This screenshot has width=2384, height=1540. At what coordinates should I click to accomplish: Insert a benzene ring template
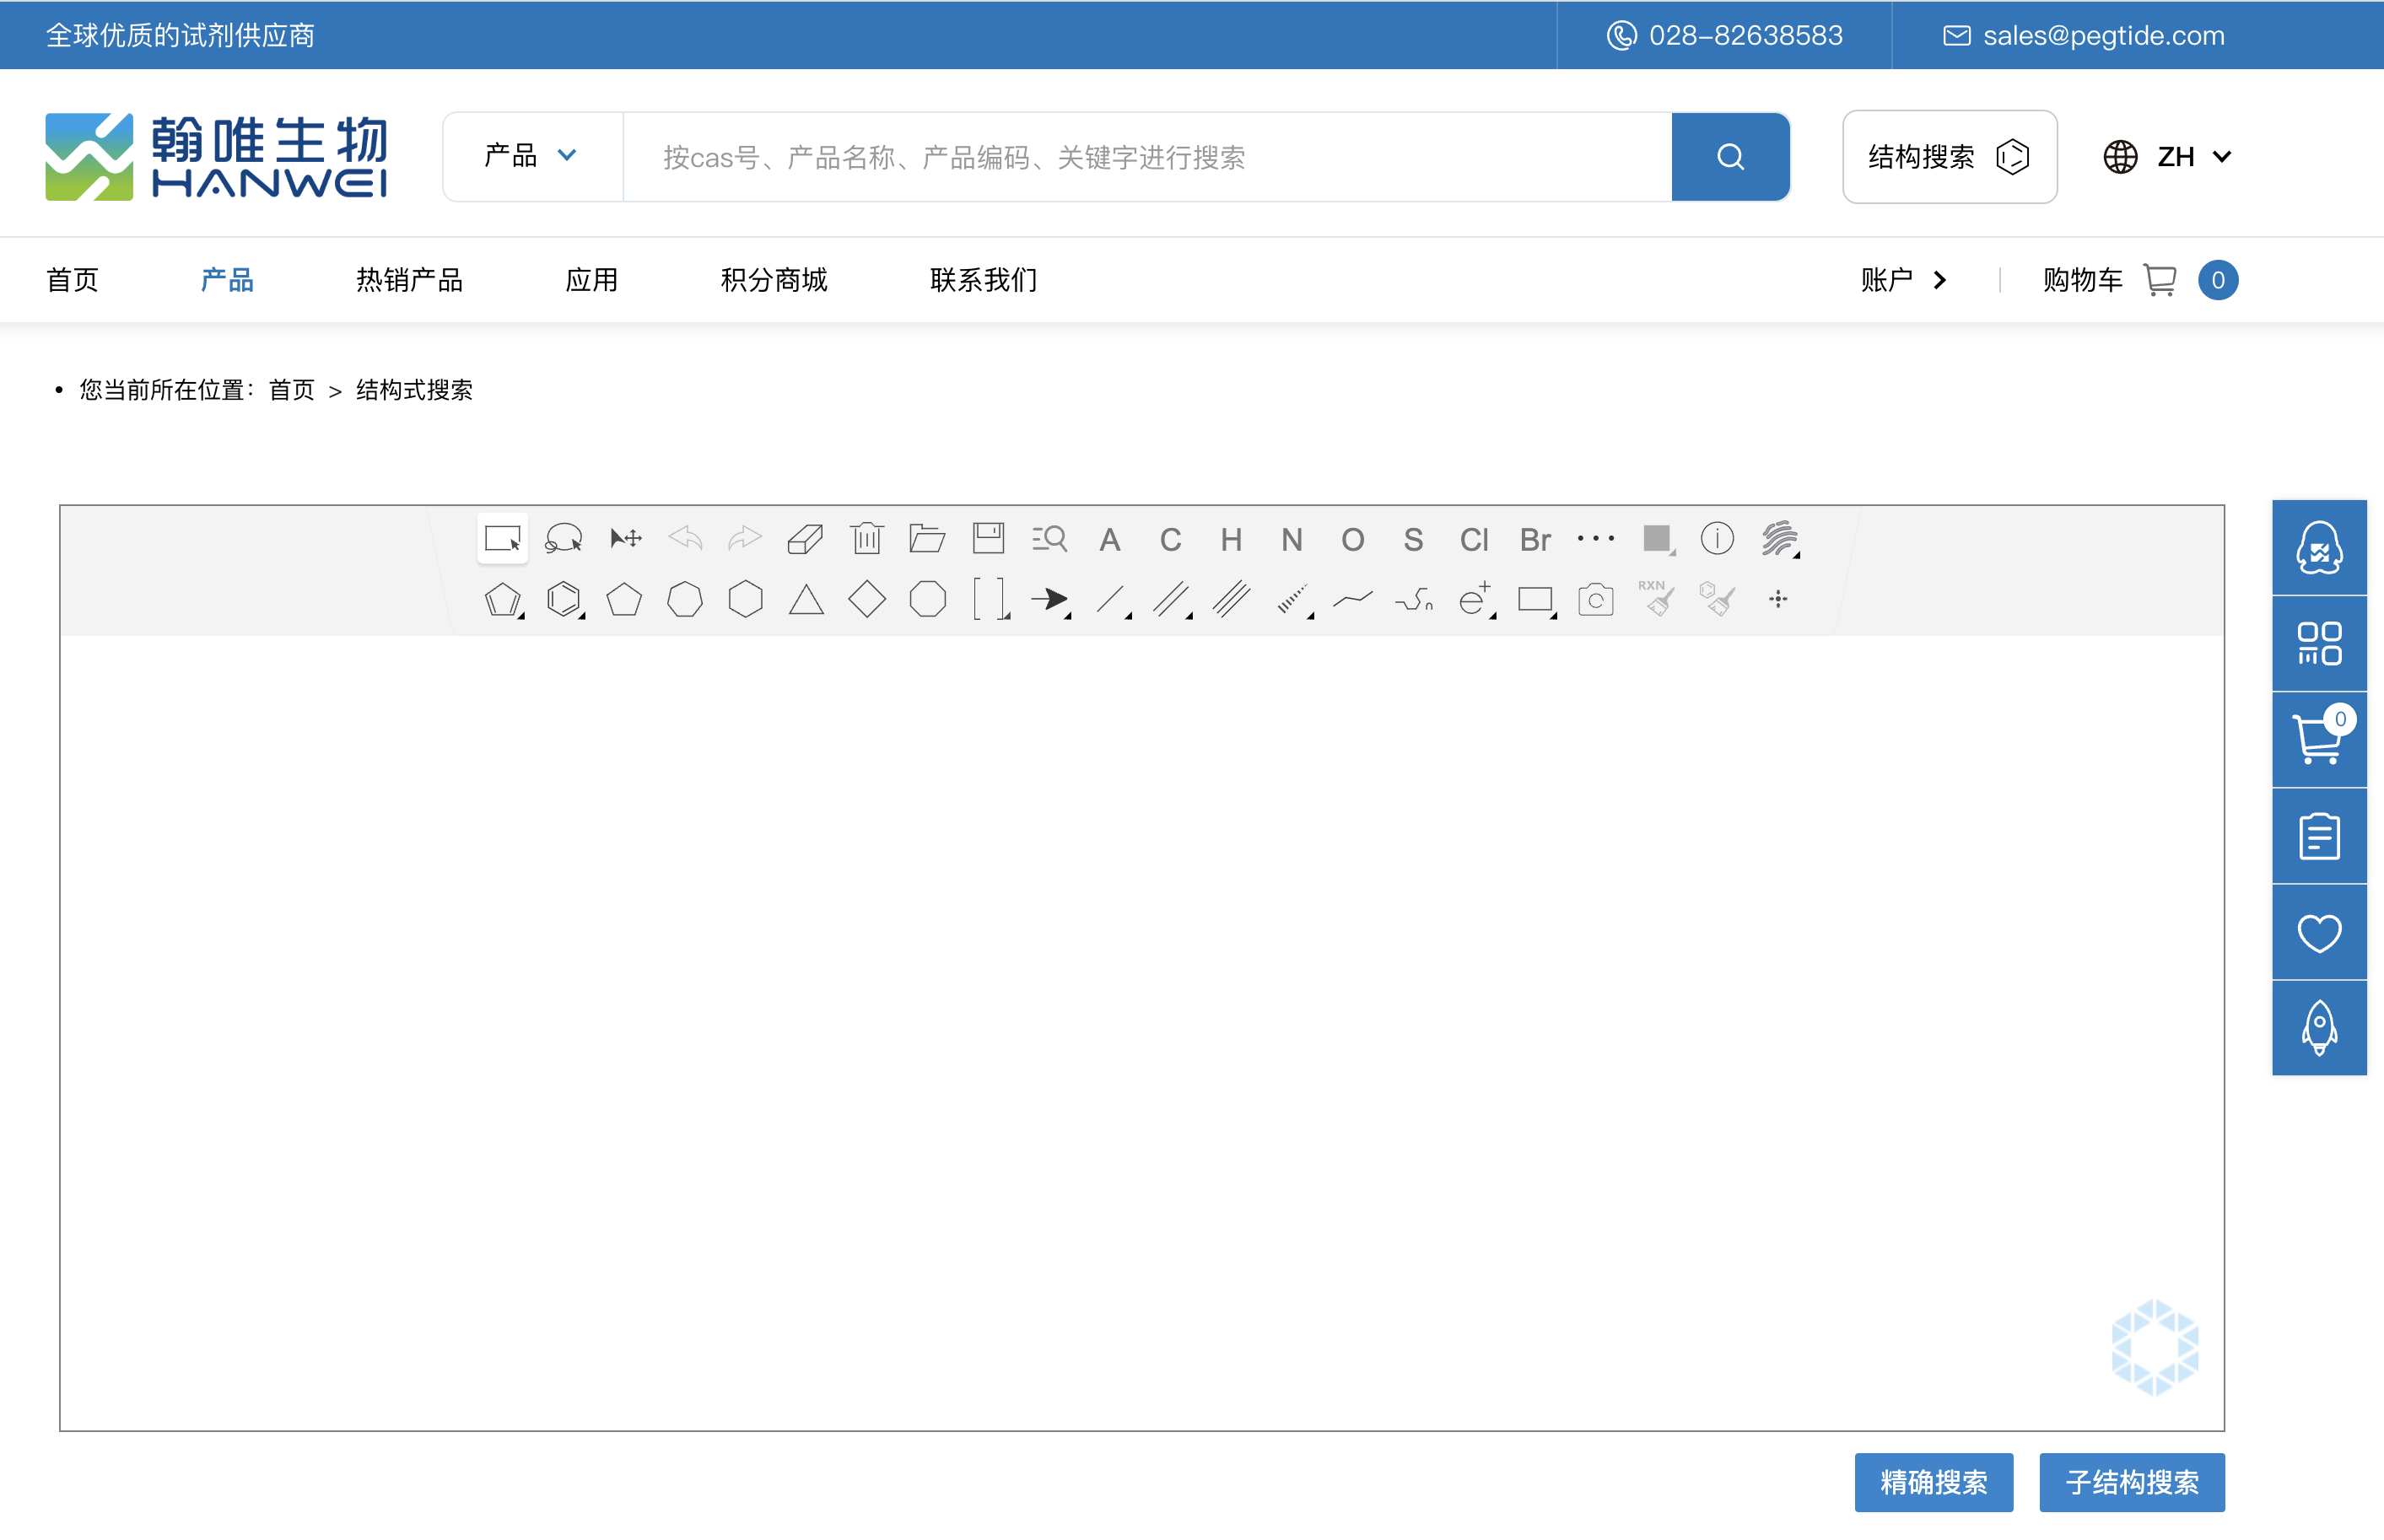coord(564,600)
